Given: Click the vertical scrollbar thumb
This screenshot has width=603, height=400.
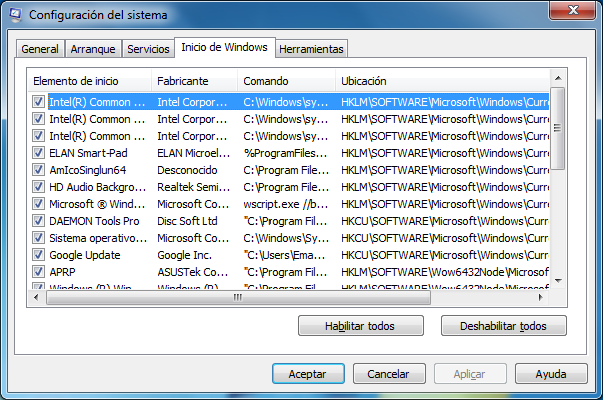Looking at the screenshot, I should click(558, 128).
